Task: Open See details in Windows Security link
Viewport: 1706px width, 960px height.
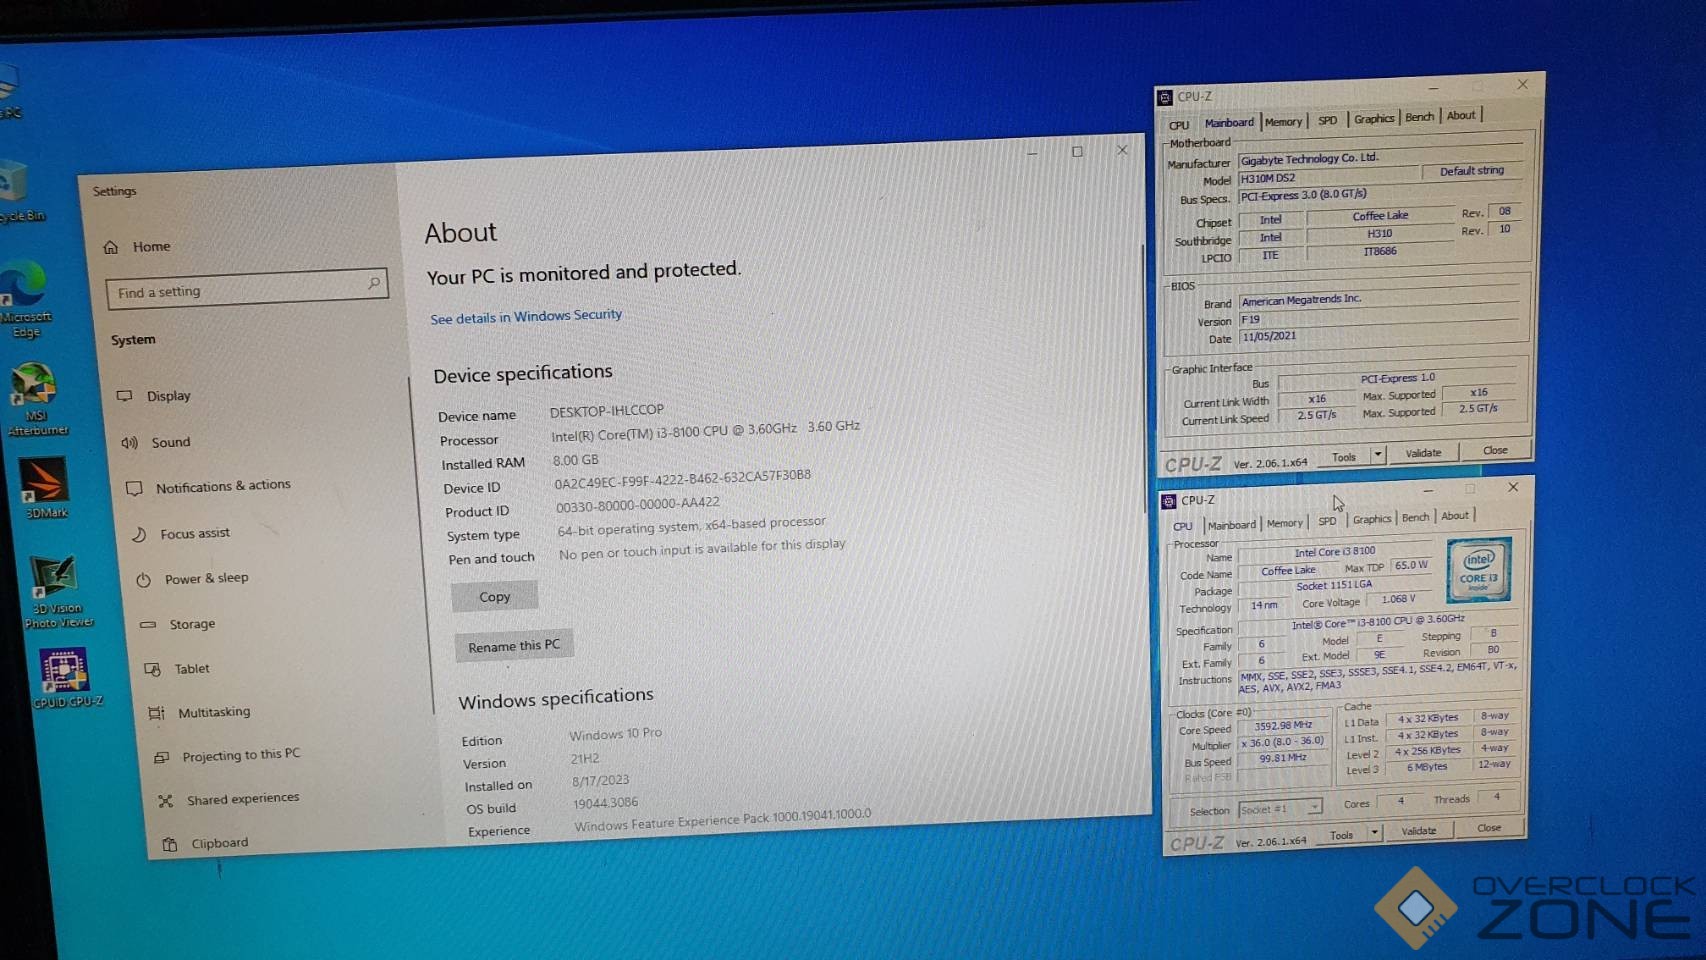Action: (x=526, y=317)
